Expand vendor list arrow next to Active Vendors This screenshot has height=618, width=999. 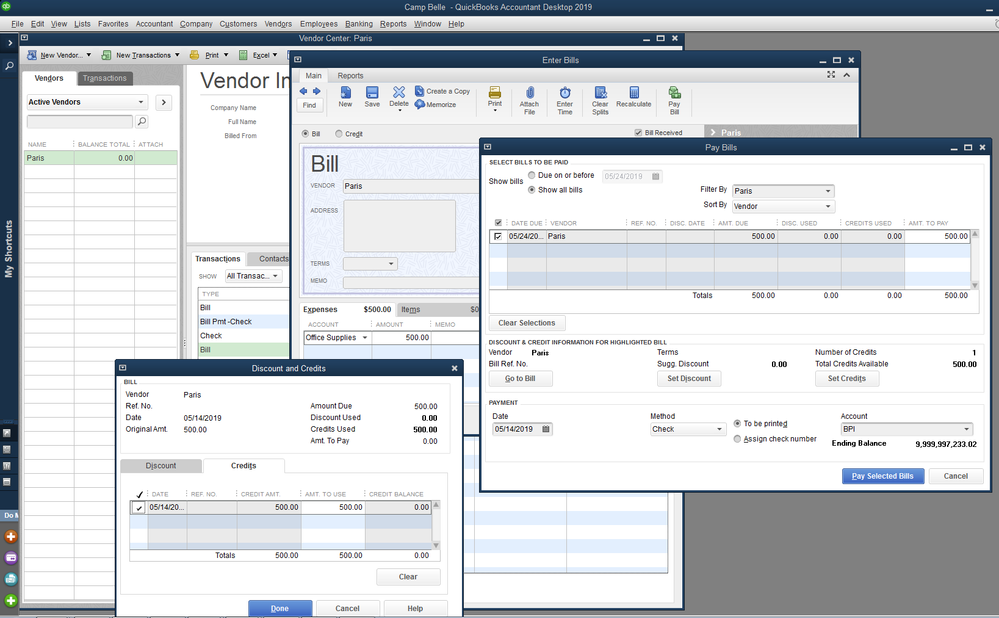click(x=164, y=102)
